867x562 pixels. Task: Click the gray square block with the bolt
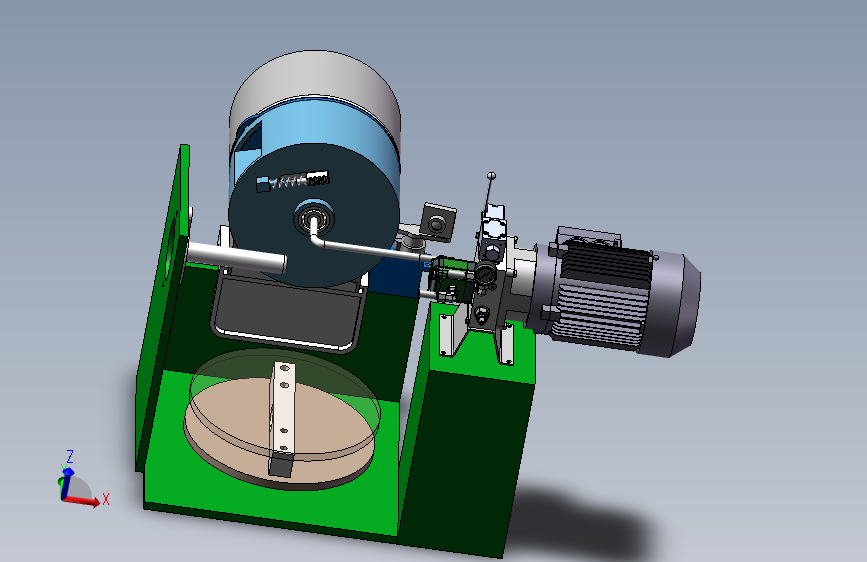438,223
